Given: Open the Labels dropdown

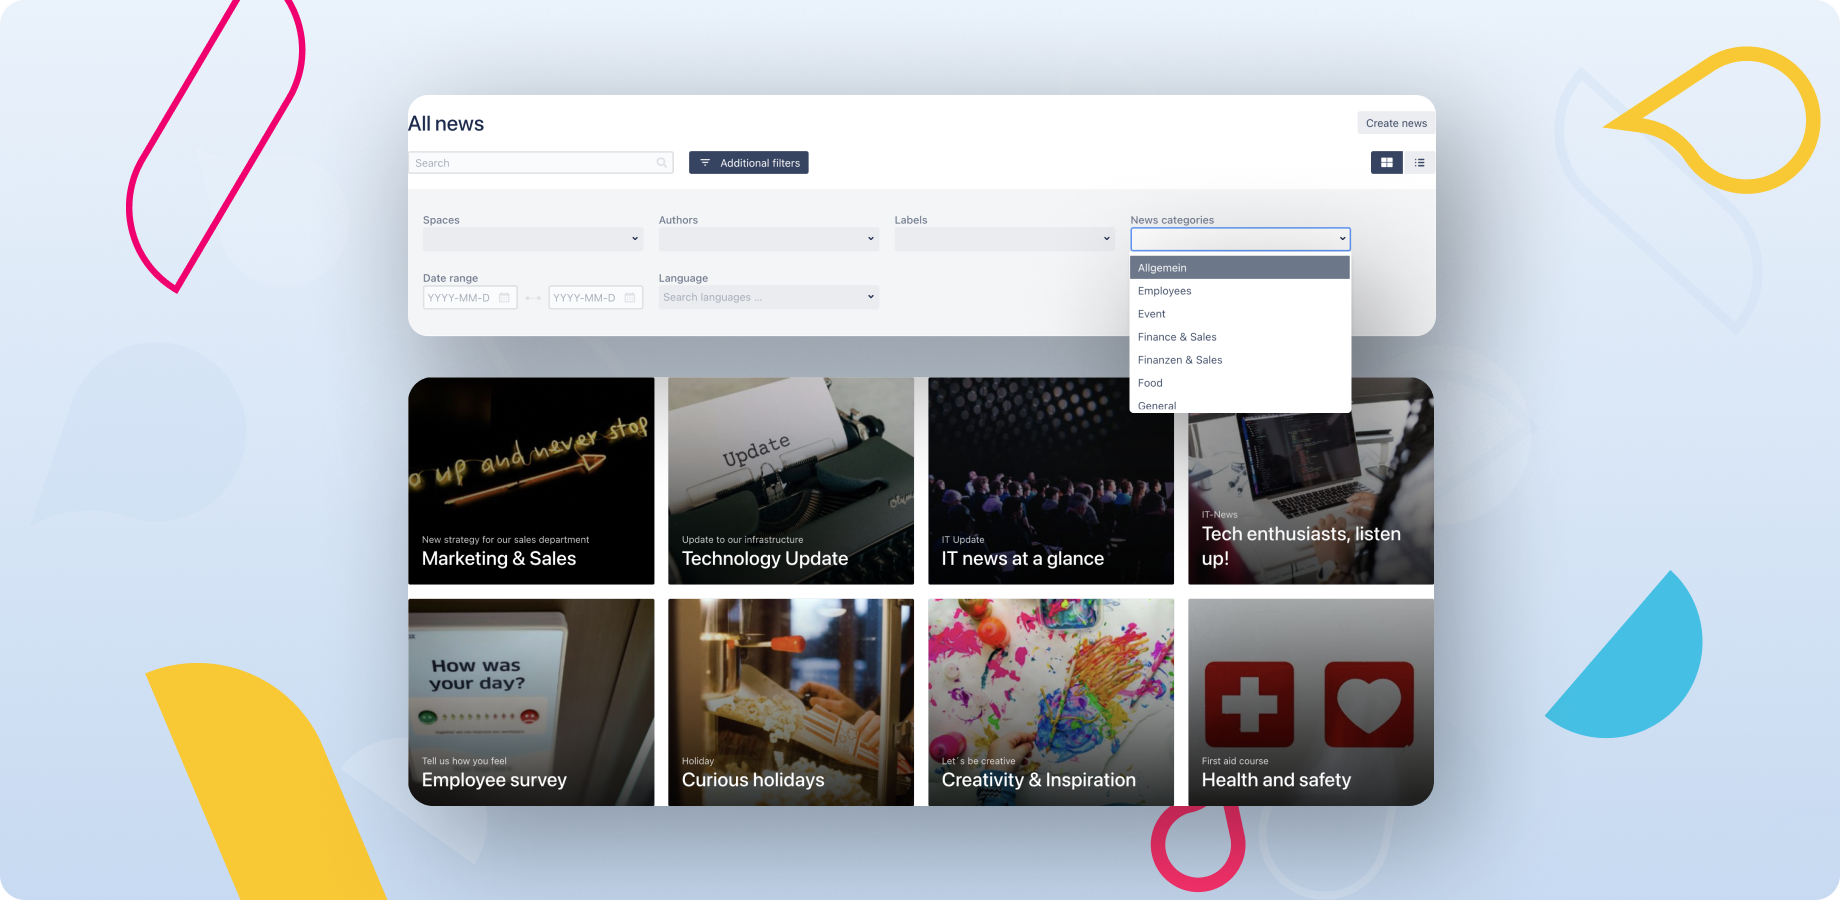Looking at the screenshot, I should pos(1005,239).
